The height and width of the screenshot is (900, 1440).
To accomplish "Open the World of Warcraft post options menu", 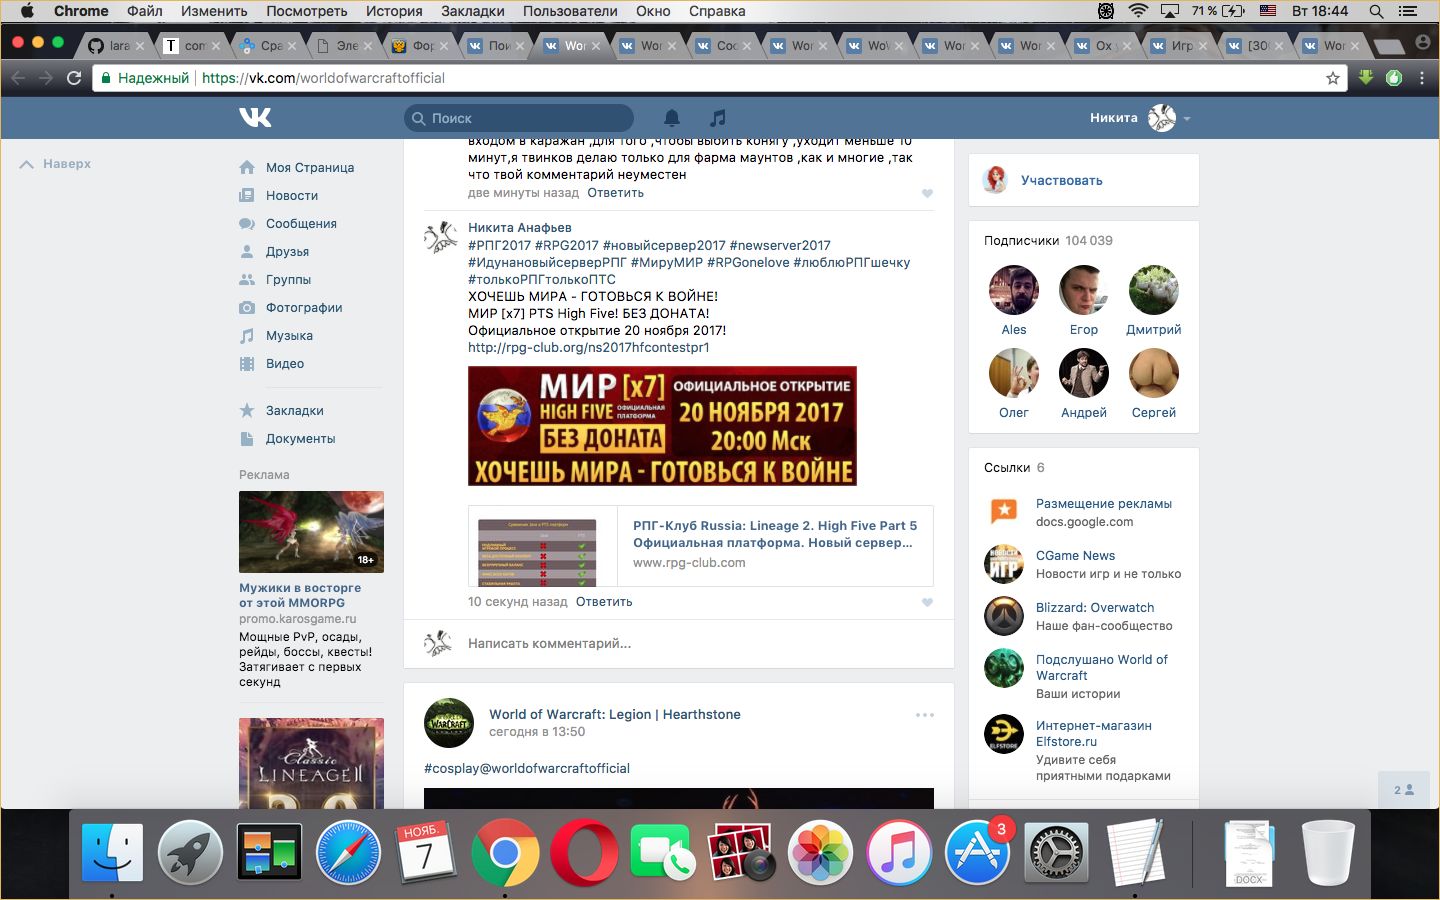I will pyautogui.click(x=925, y=715).
